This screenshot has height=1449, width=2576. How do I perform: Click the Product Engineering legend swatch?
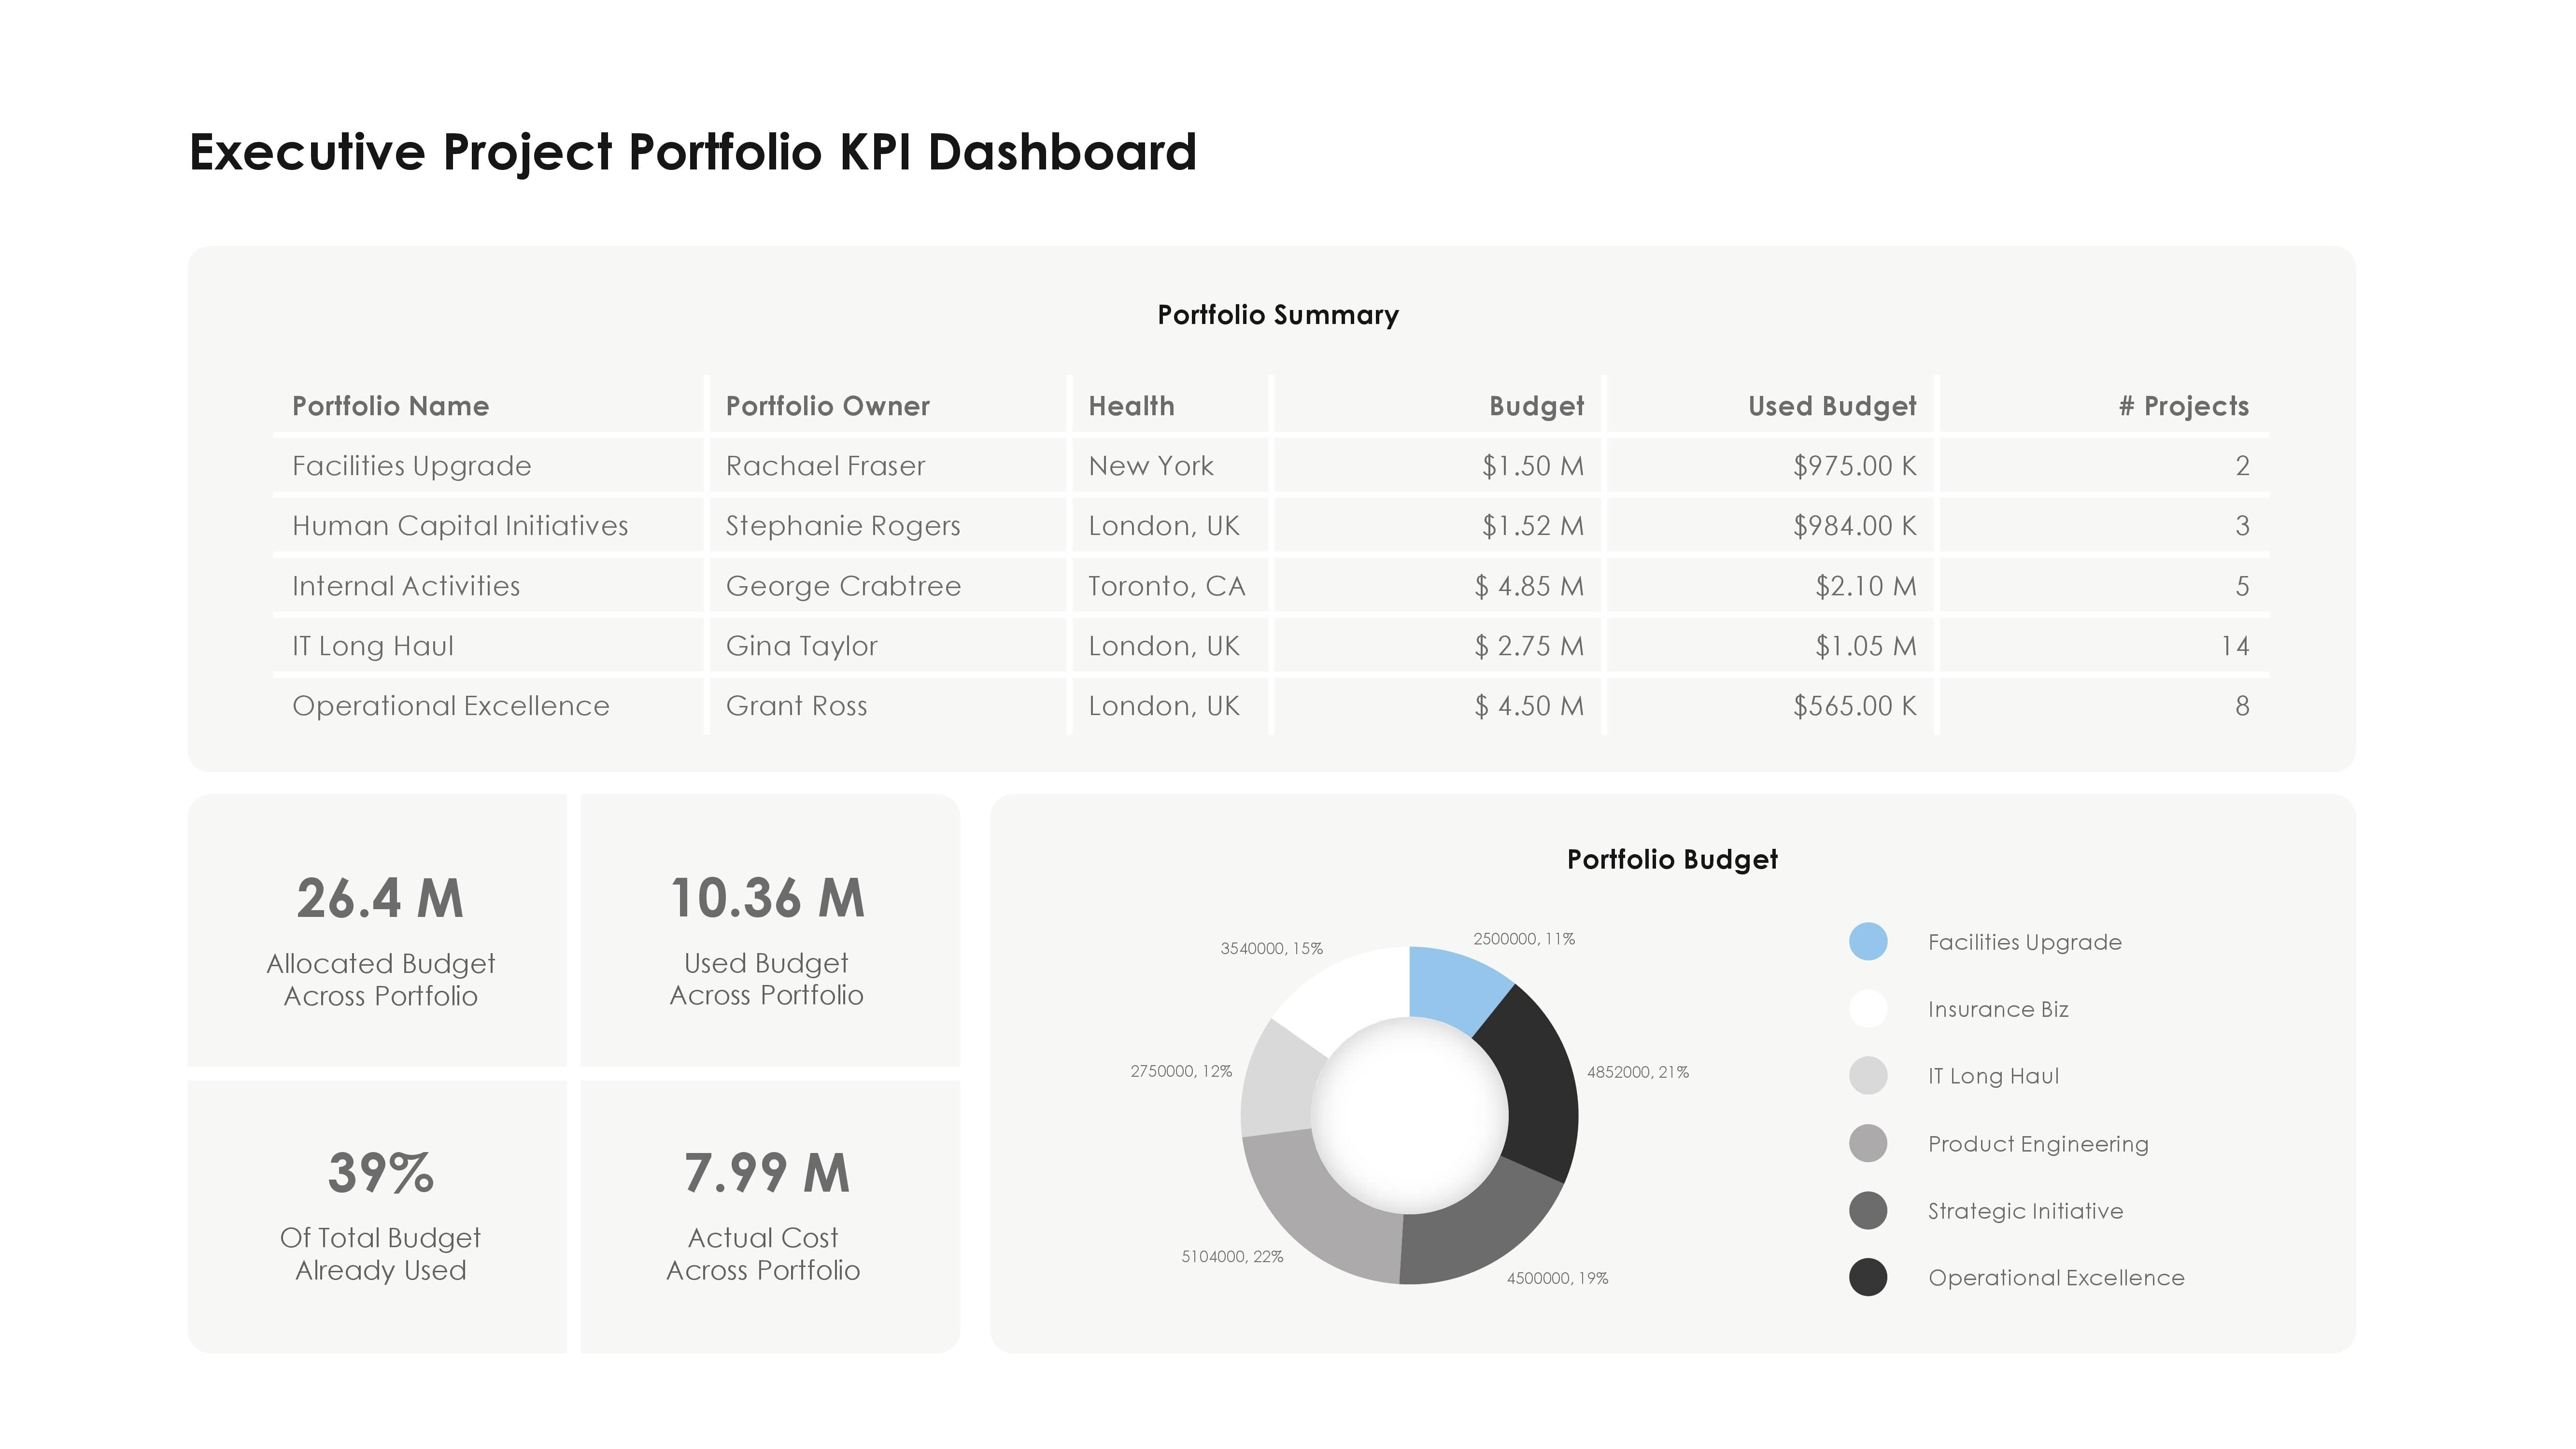pyautogui.click(x=1868, y=1143)
